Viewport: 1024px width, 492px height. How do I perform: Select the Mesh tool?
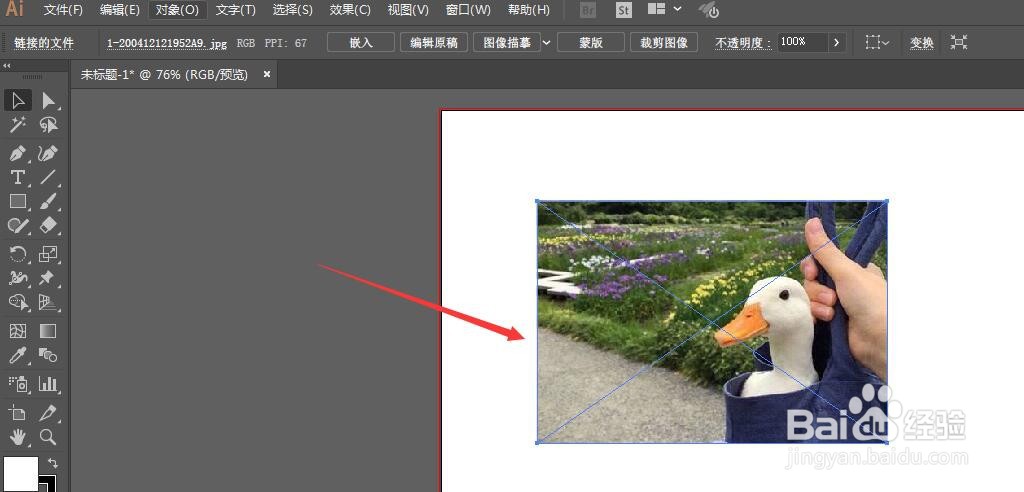18,331
